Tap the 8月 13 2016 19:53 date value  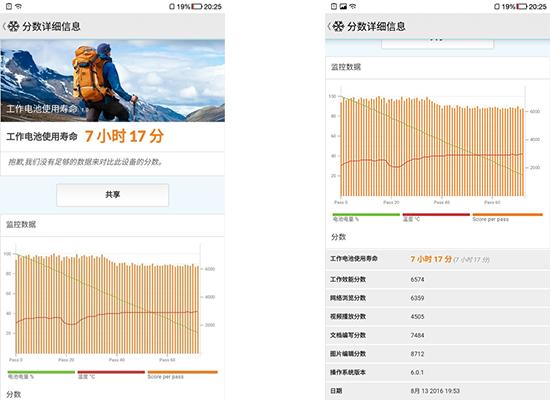click(x=435, y=391)
